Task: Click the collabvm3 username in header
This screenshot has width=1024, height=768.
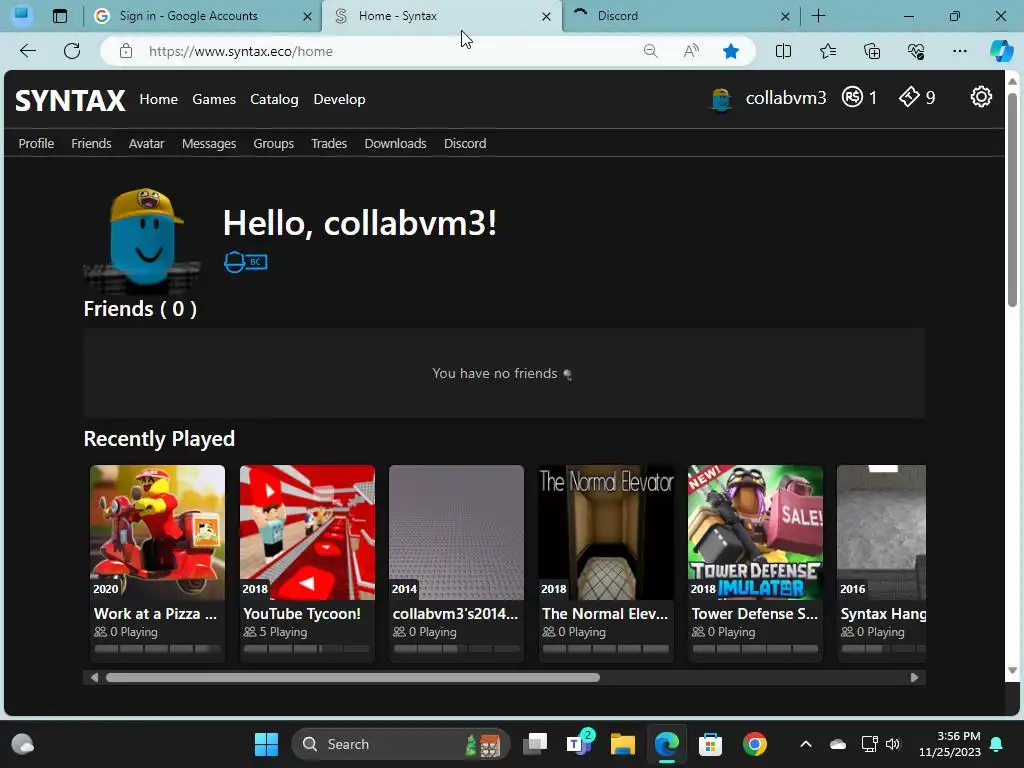Action: (x=786, y=98)
